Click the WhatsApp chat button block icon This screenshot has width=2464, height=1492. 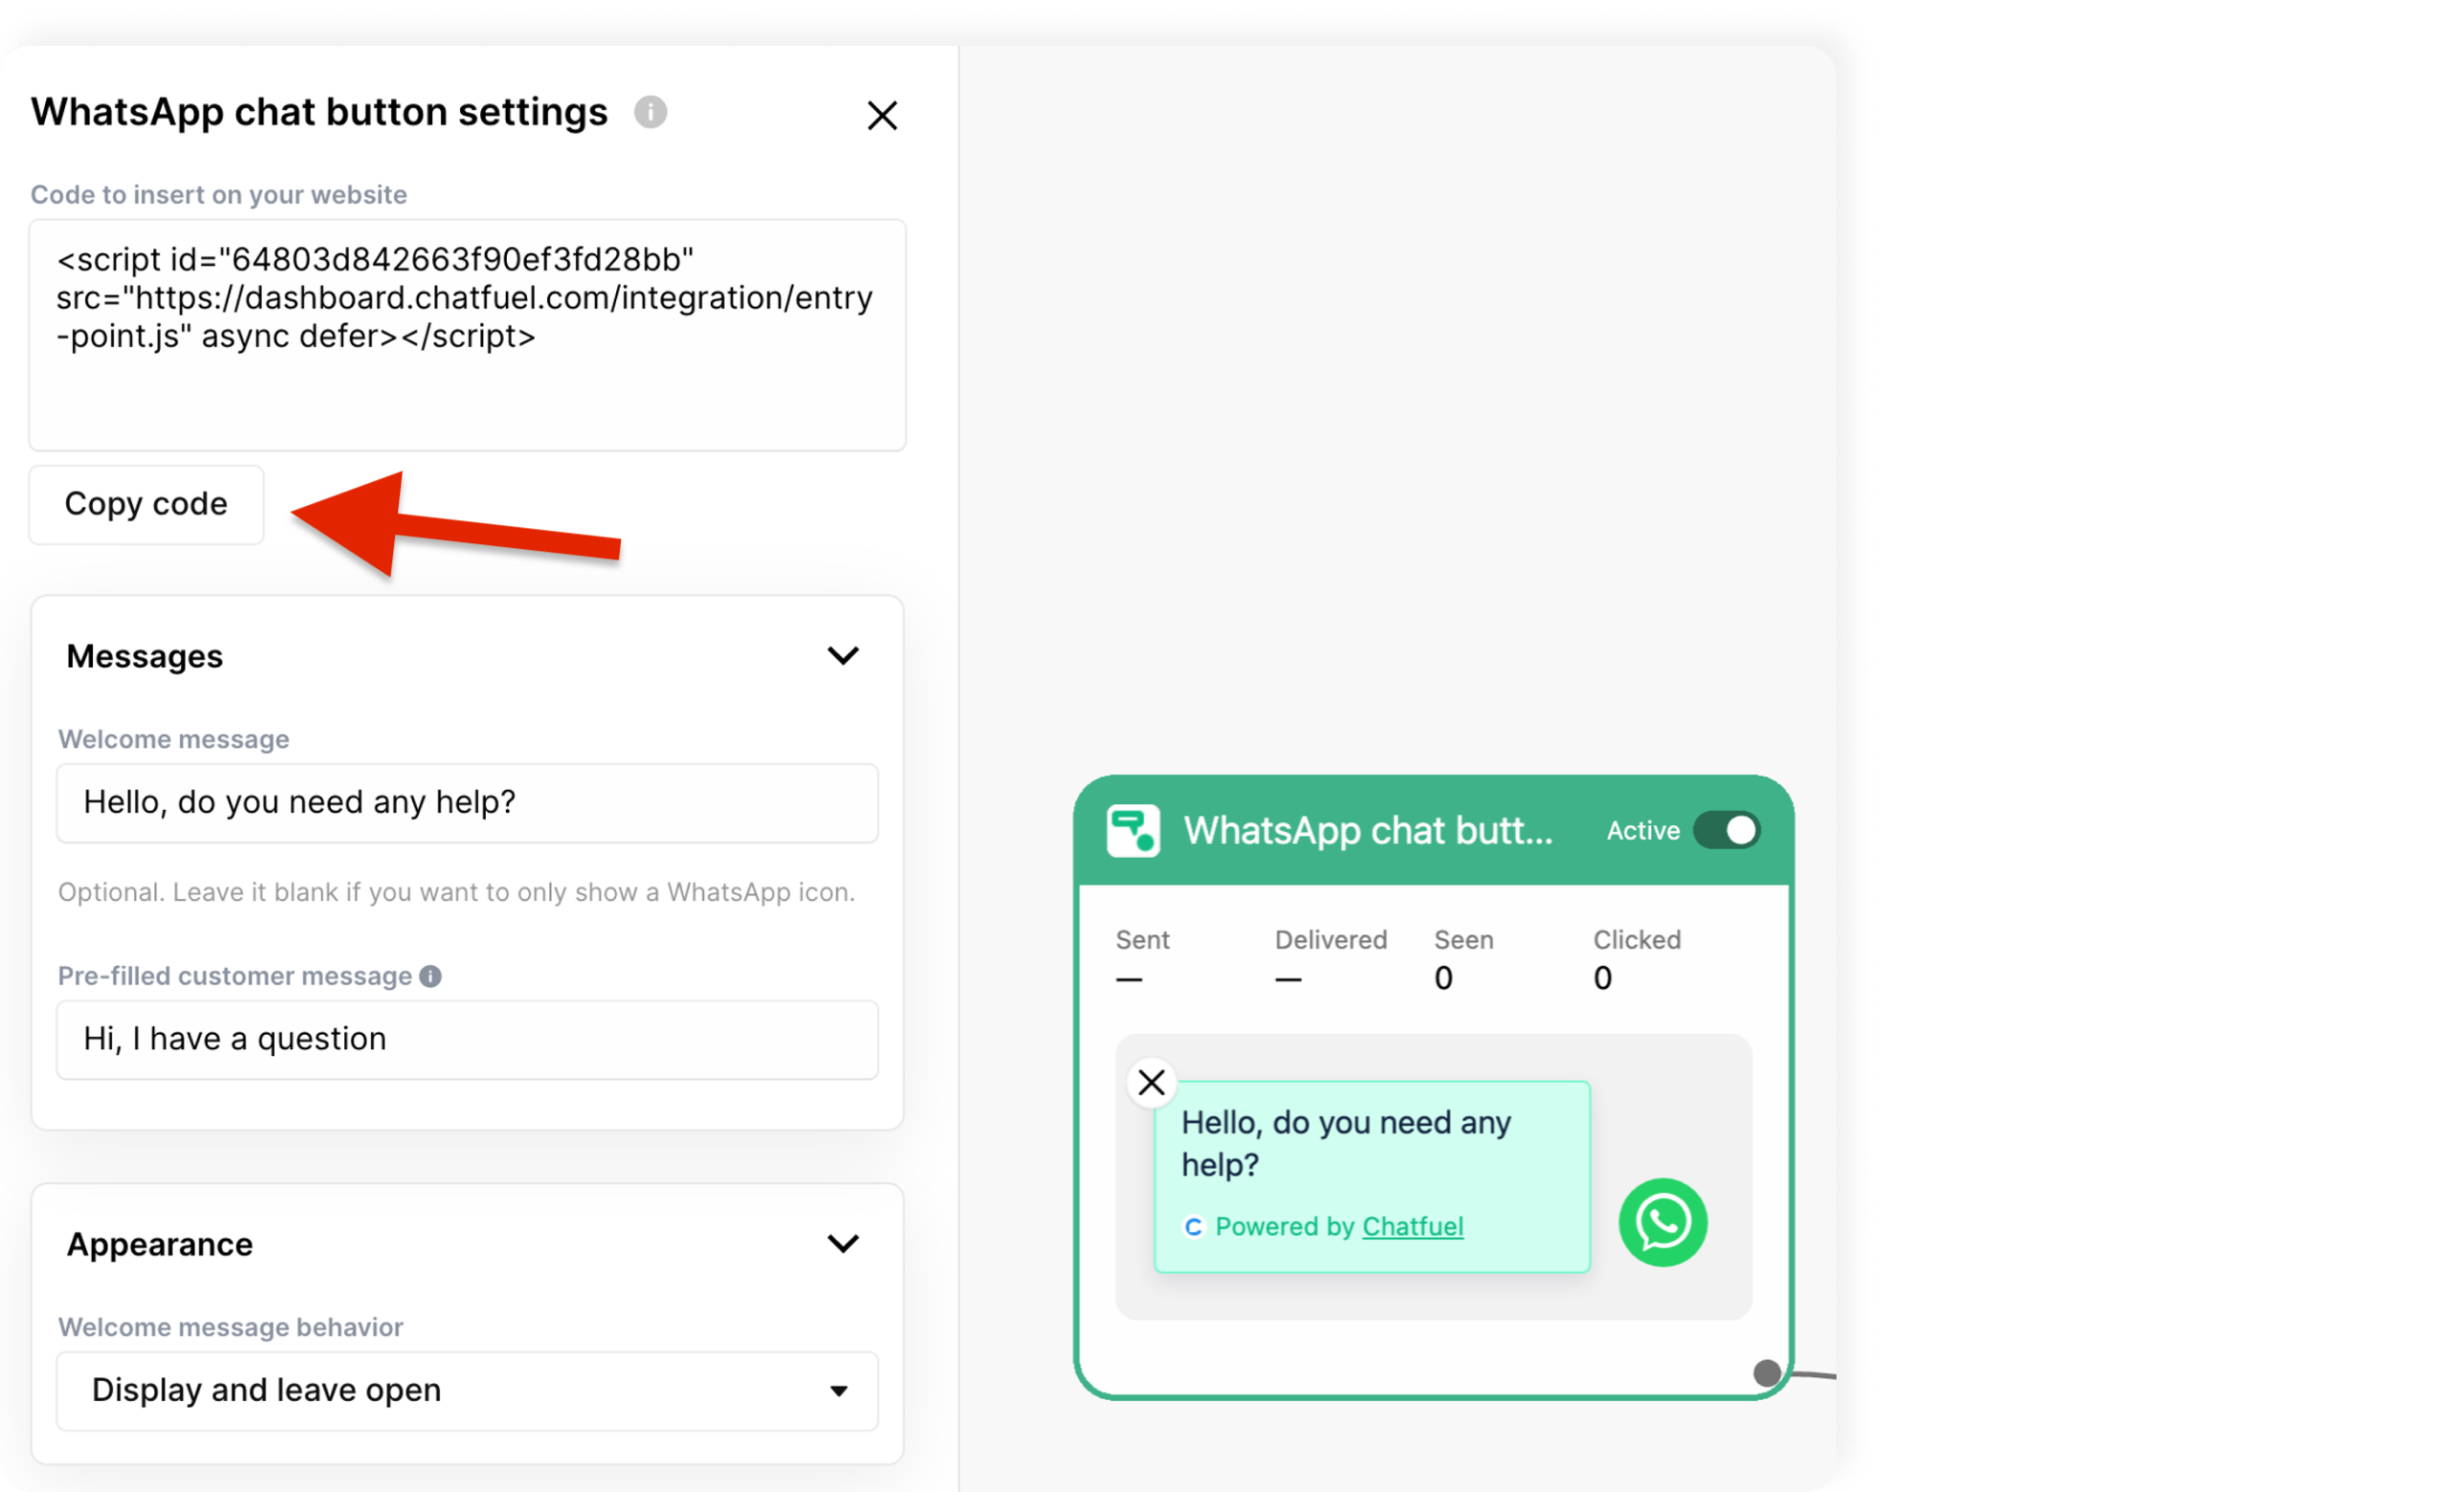[x=1133, y=830]
